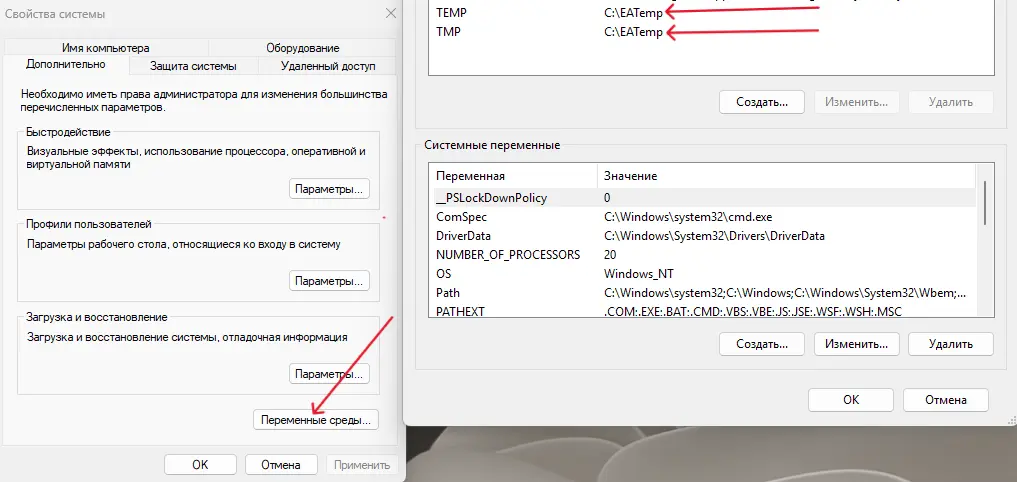Screen dimensions: 1017x482
Task: Click the C:\Windows\System32\Drivers\DriverData value
Action: (x=714, y=235)
